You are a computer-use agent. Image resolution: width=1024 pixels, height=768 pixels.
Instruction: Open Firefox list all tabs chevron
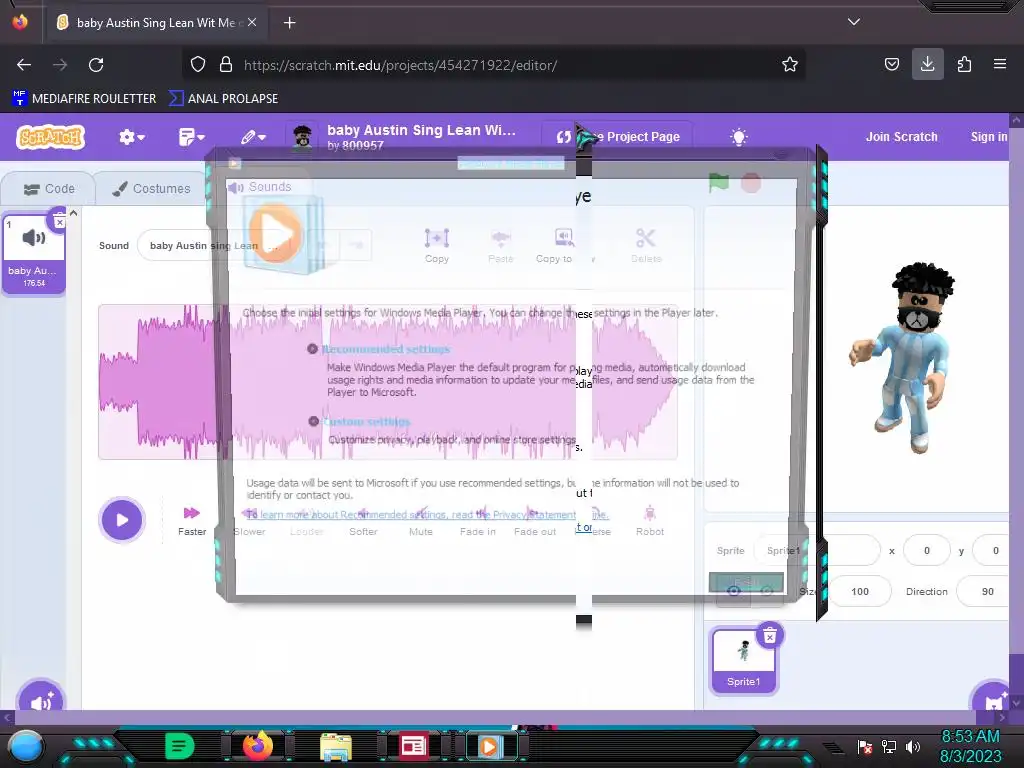(854, 22)
